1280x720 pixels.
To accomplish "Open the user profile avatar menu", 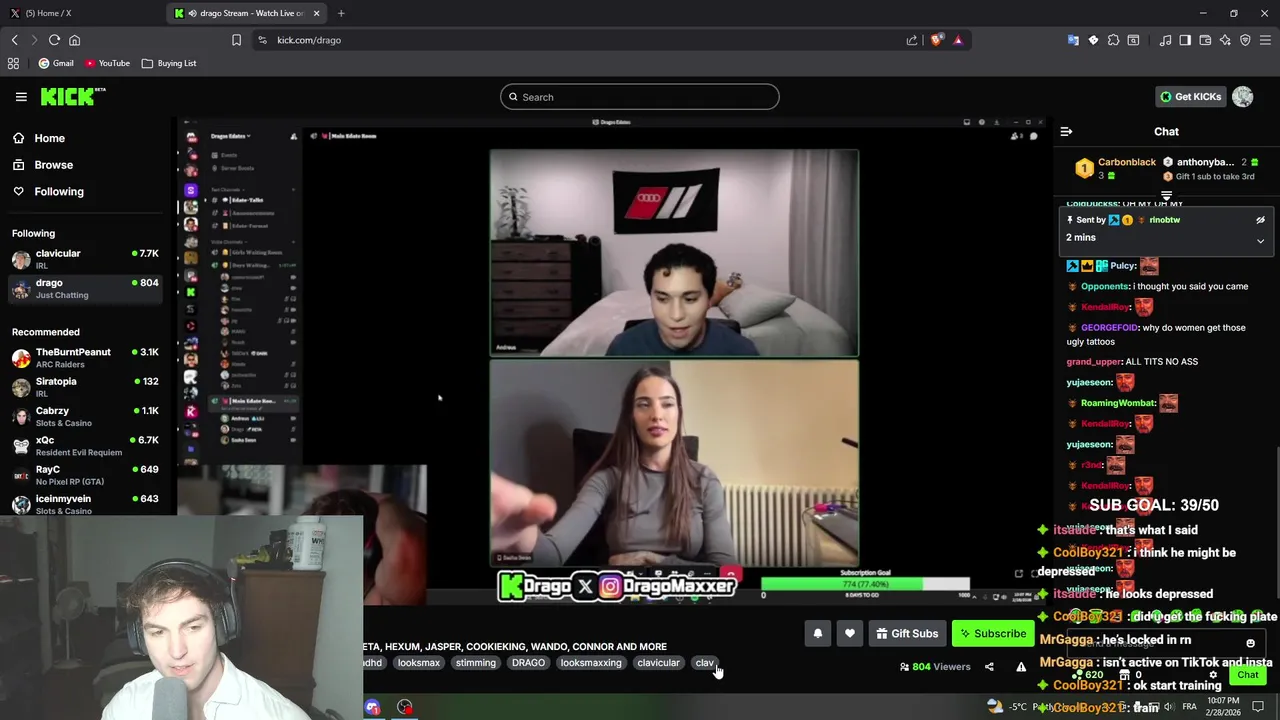I will pos(1242,97).
